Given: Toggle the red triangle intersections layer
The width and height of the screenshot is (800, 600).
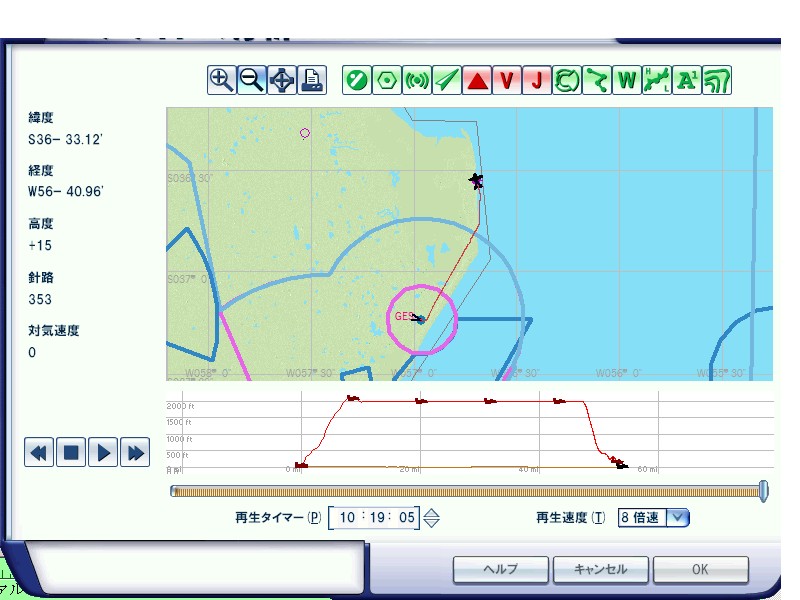Looking at the screenshot, I should [x=477, y=80].
